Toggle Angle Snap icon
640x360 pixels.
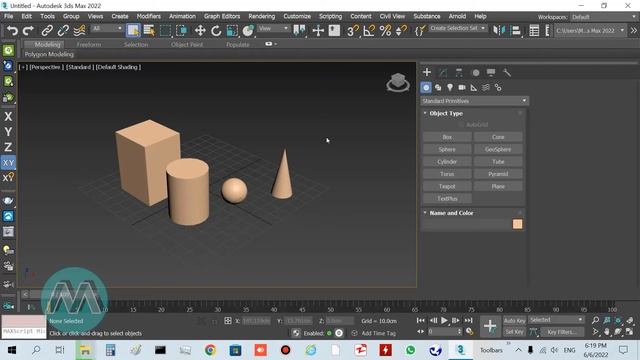(369, 31)
